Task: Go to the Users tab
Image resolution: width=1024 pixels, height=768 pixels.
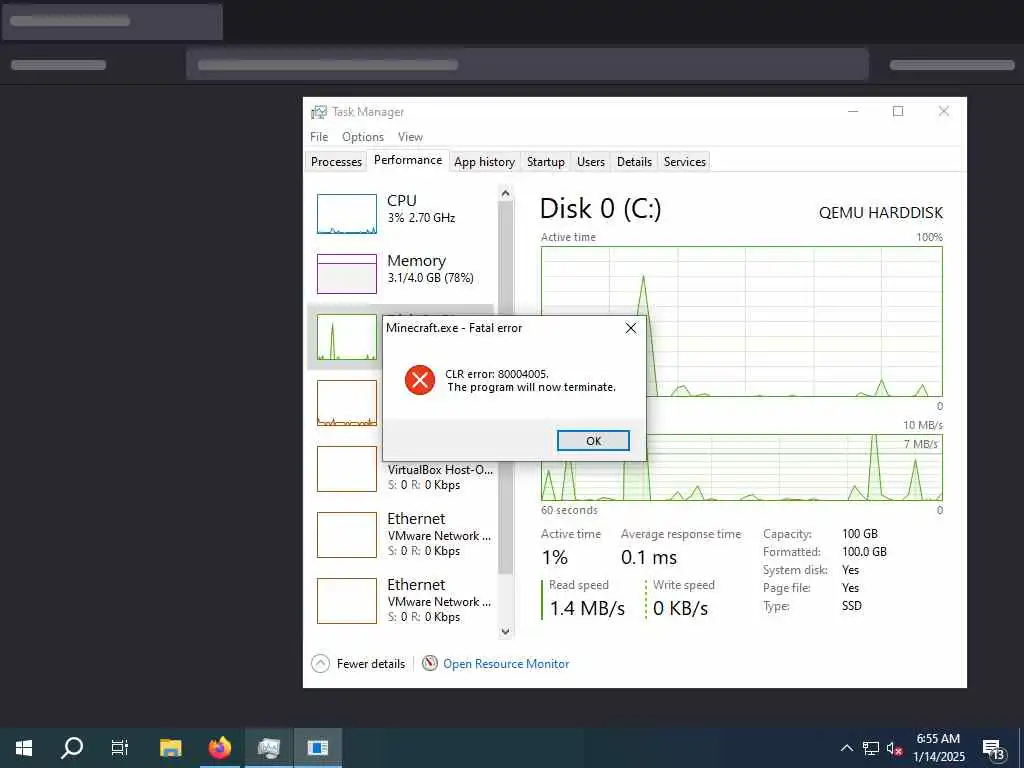Action: pos(591,161)
